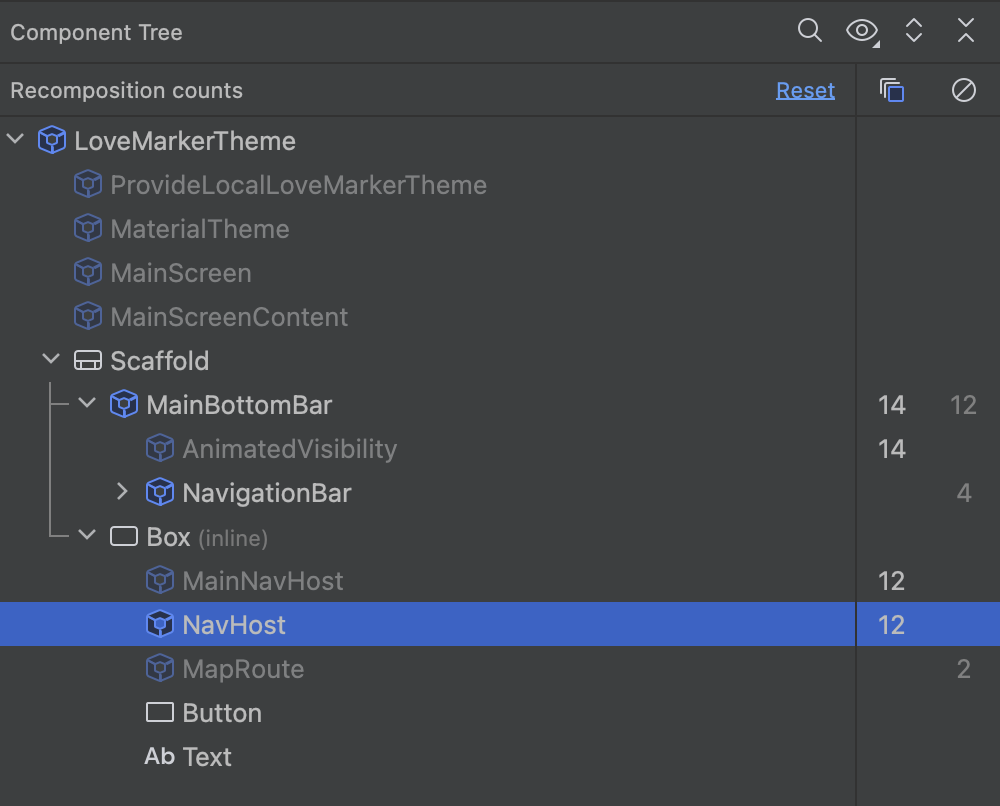Image resolution: width=1000 pixels, height=806 pixels.
Task: Click the MapRoute tree item
Action: (243, 669)
